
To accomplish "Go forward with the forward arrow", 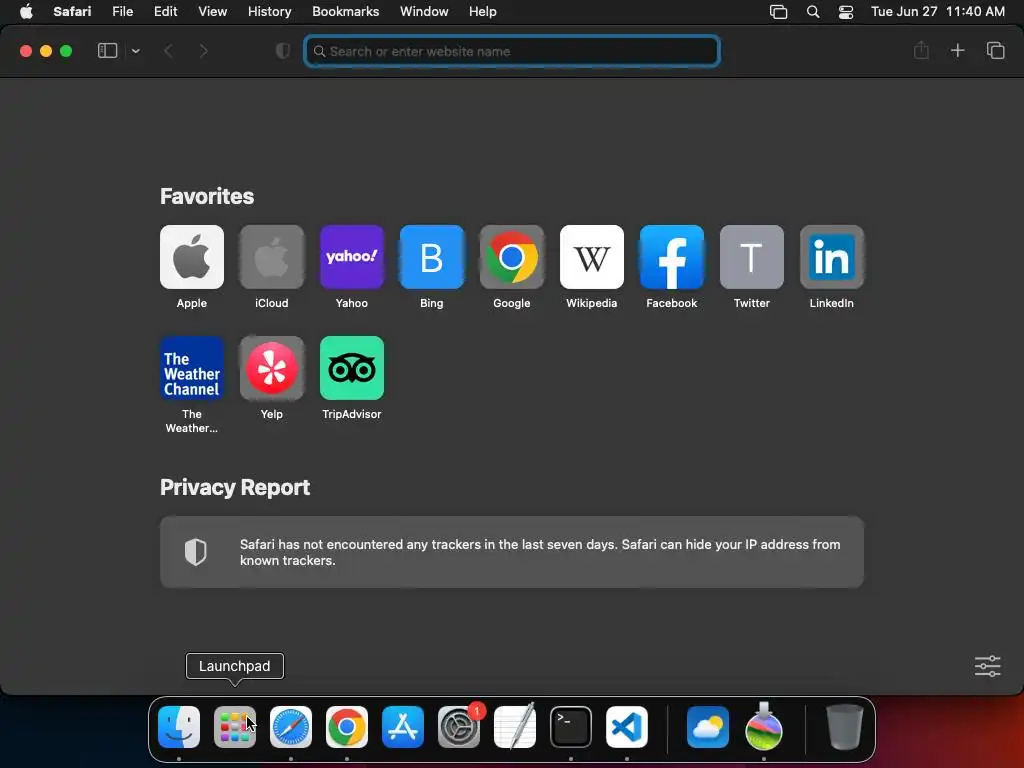I will click(203, 51).
